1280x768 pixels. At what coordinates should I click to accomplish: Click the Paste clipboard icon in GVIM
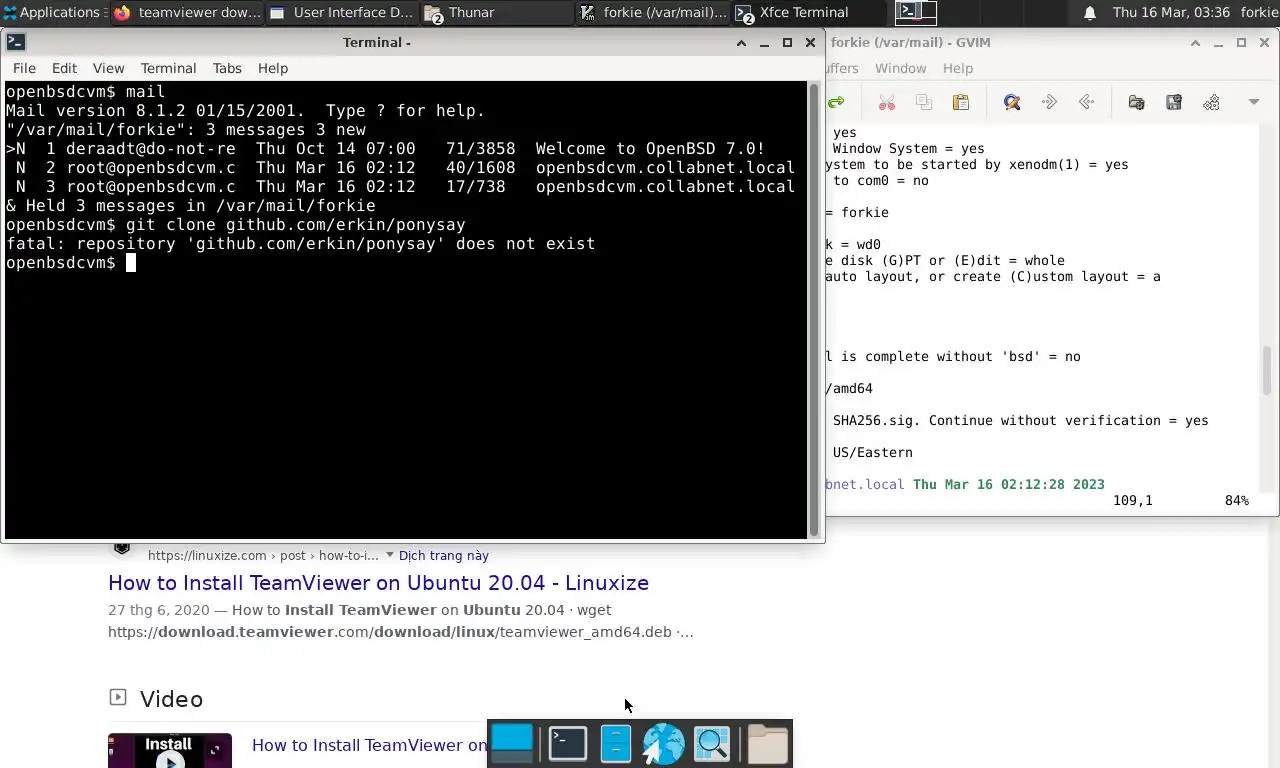click(961, 102)
